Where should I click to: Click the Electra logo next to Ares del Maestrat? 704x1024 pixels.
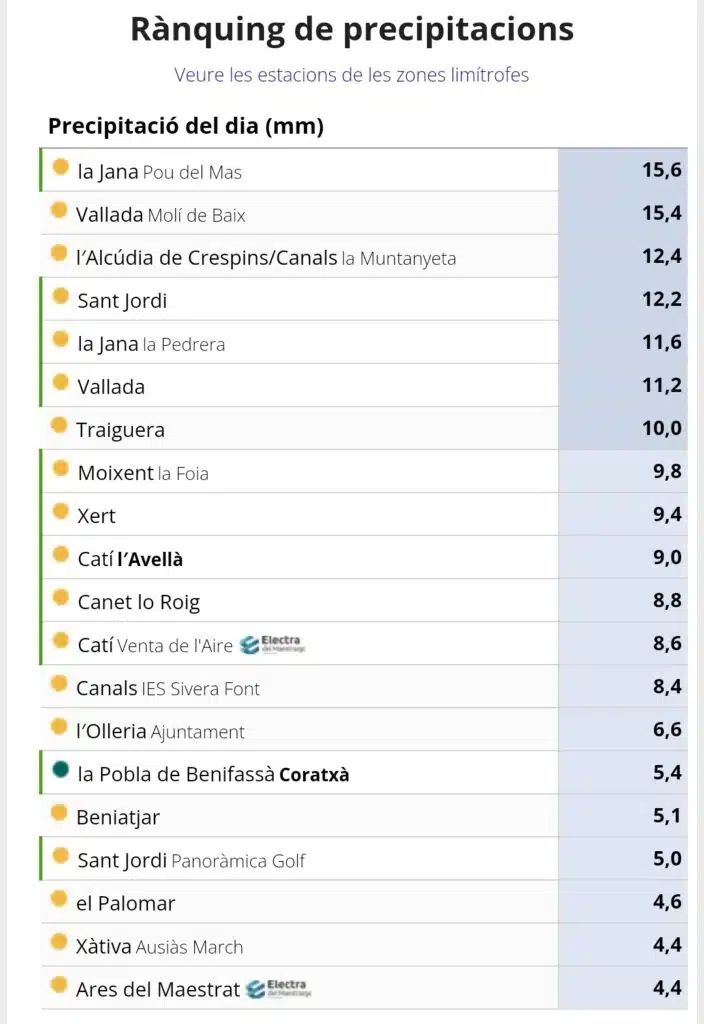pos(279,989)
